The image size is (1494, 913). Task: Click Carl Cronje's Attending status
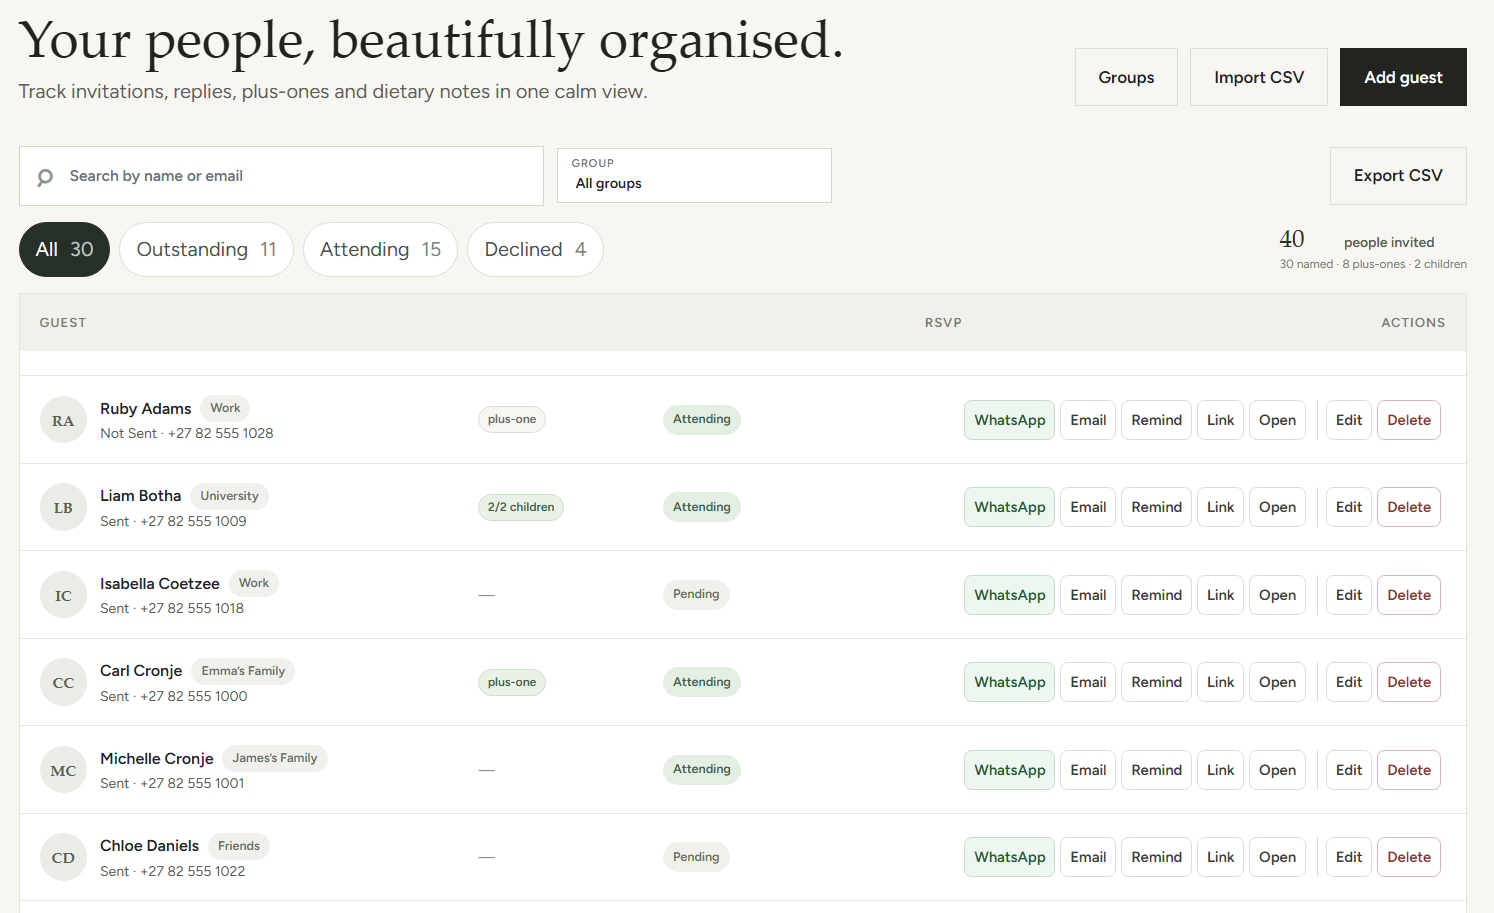click(x=702, y=682)
